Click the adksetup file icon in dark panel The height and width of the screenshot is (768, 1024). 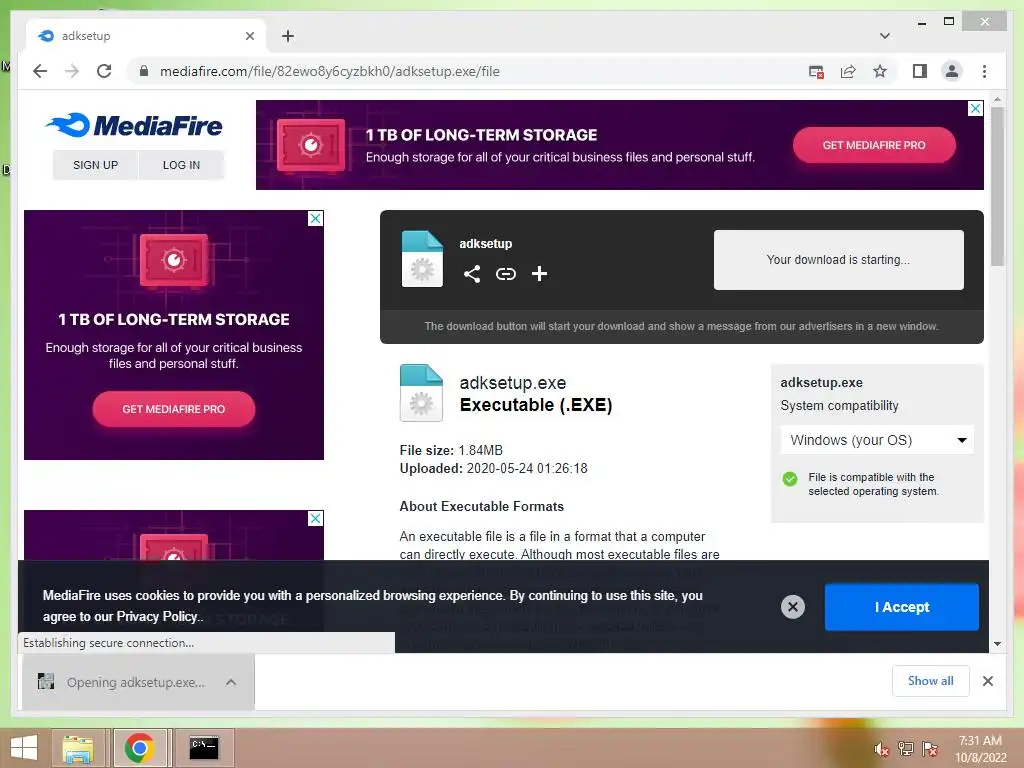click(x=422, y=259)
